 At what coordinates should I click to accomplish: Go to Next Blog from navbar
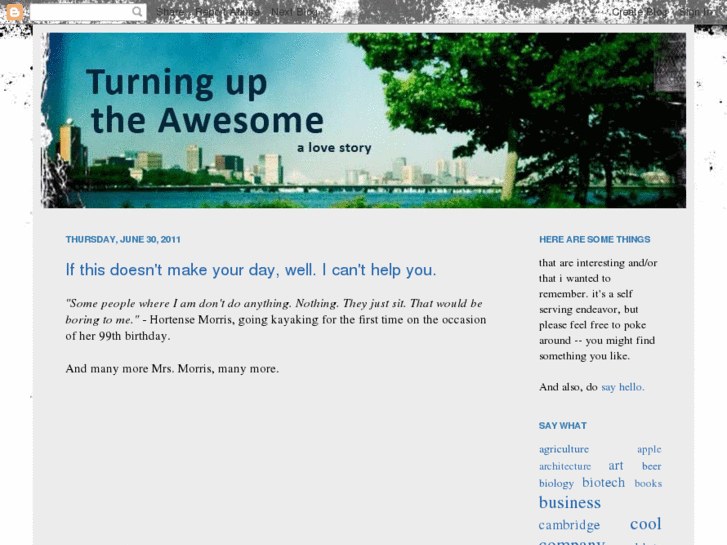click(294, 12)
